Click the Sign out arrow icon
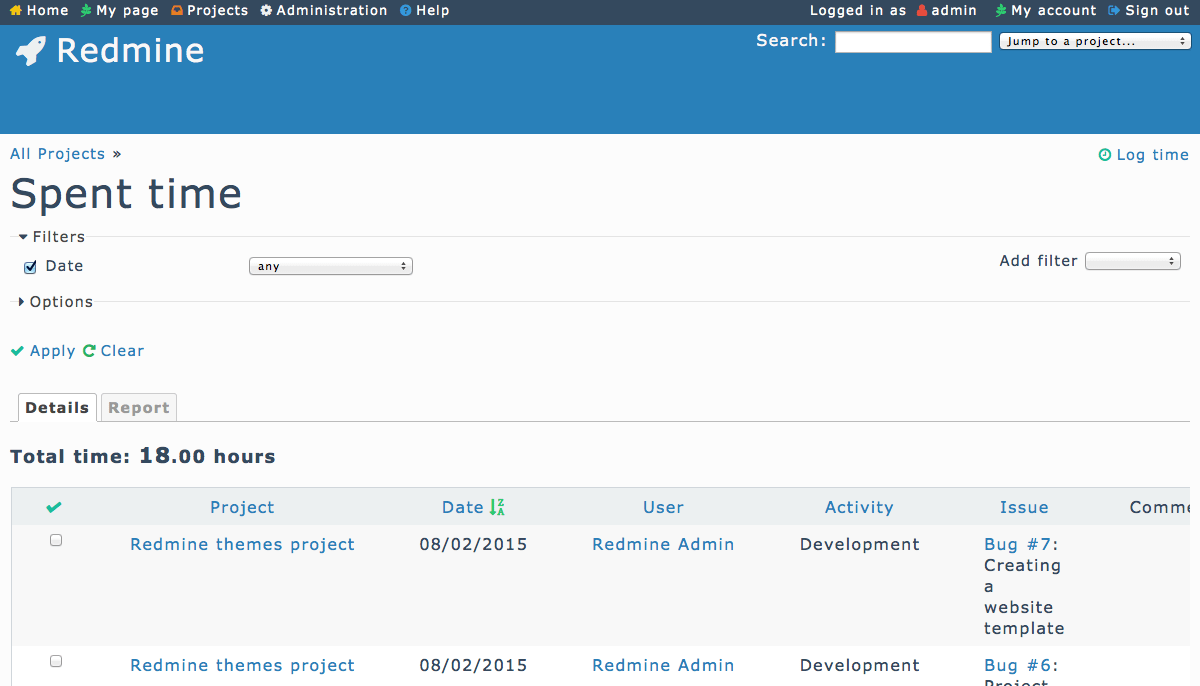1200x686 pixels. 1114,11
